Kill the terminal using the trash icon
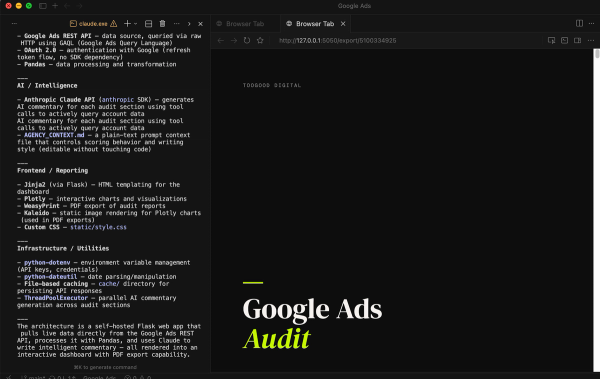 [x=162, y=24]
